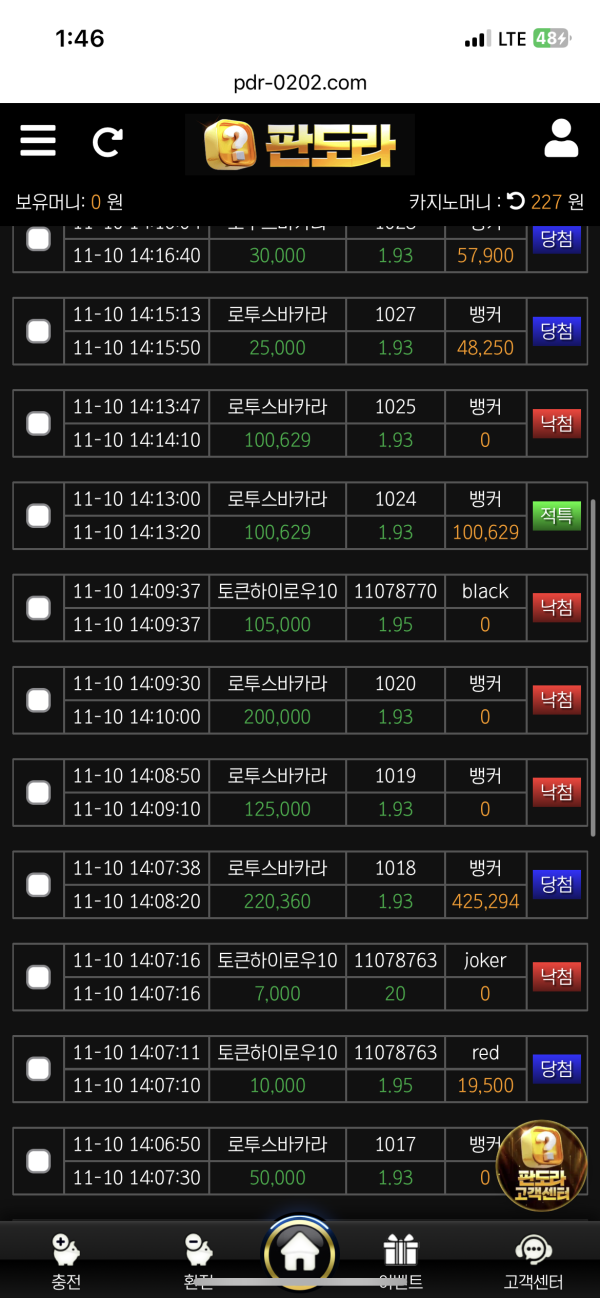Tap the pdr-0202.com address bar
600x1298 pixels.
click(x=300, y=82)
